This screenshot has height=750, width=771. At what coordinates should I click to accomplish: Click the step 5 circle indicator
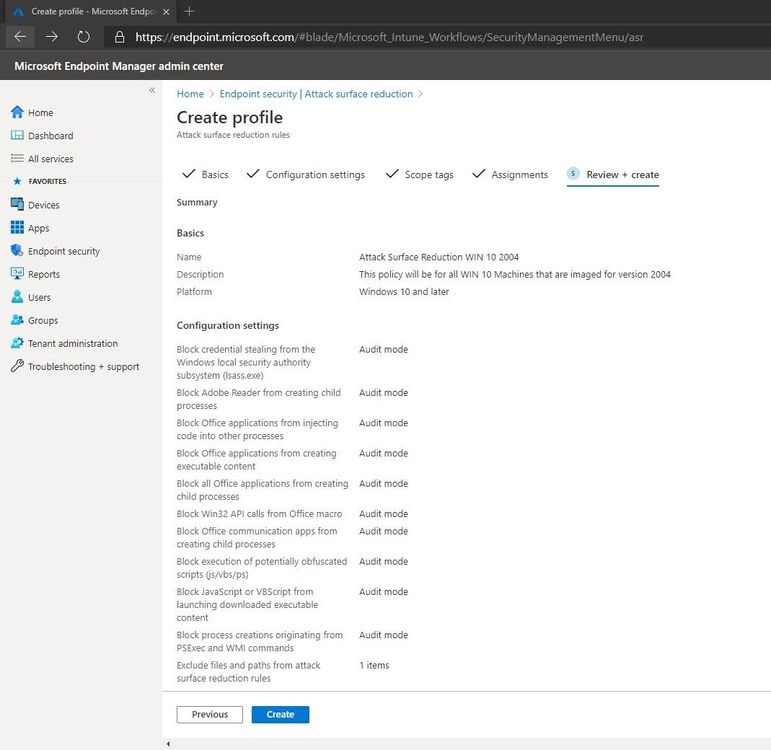[573, 174]
